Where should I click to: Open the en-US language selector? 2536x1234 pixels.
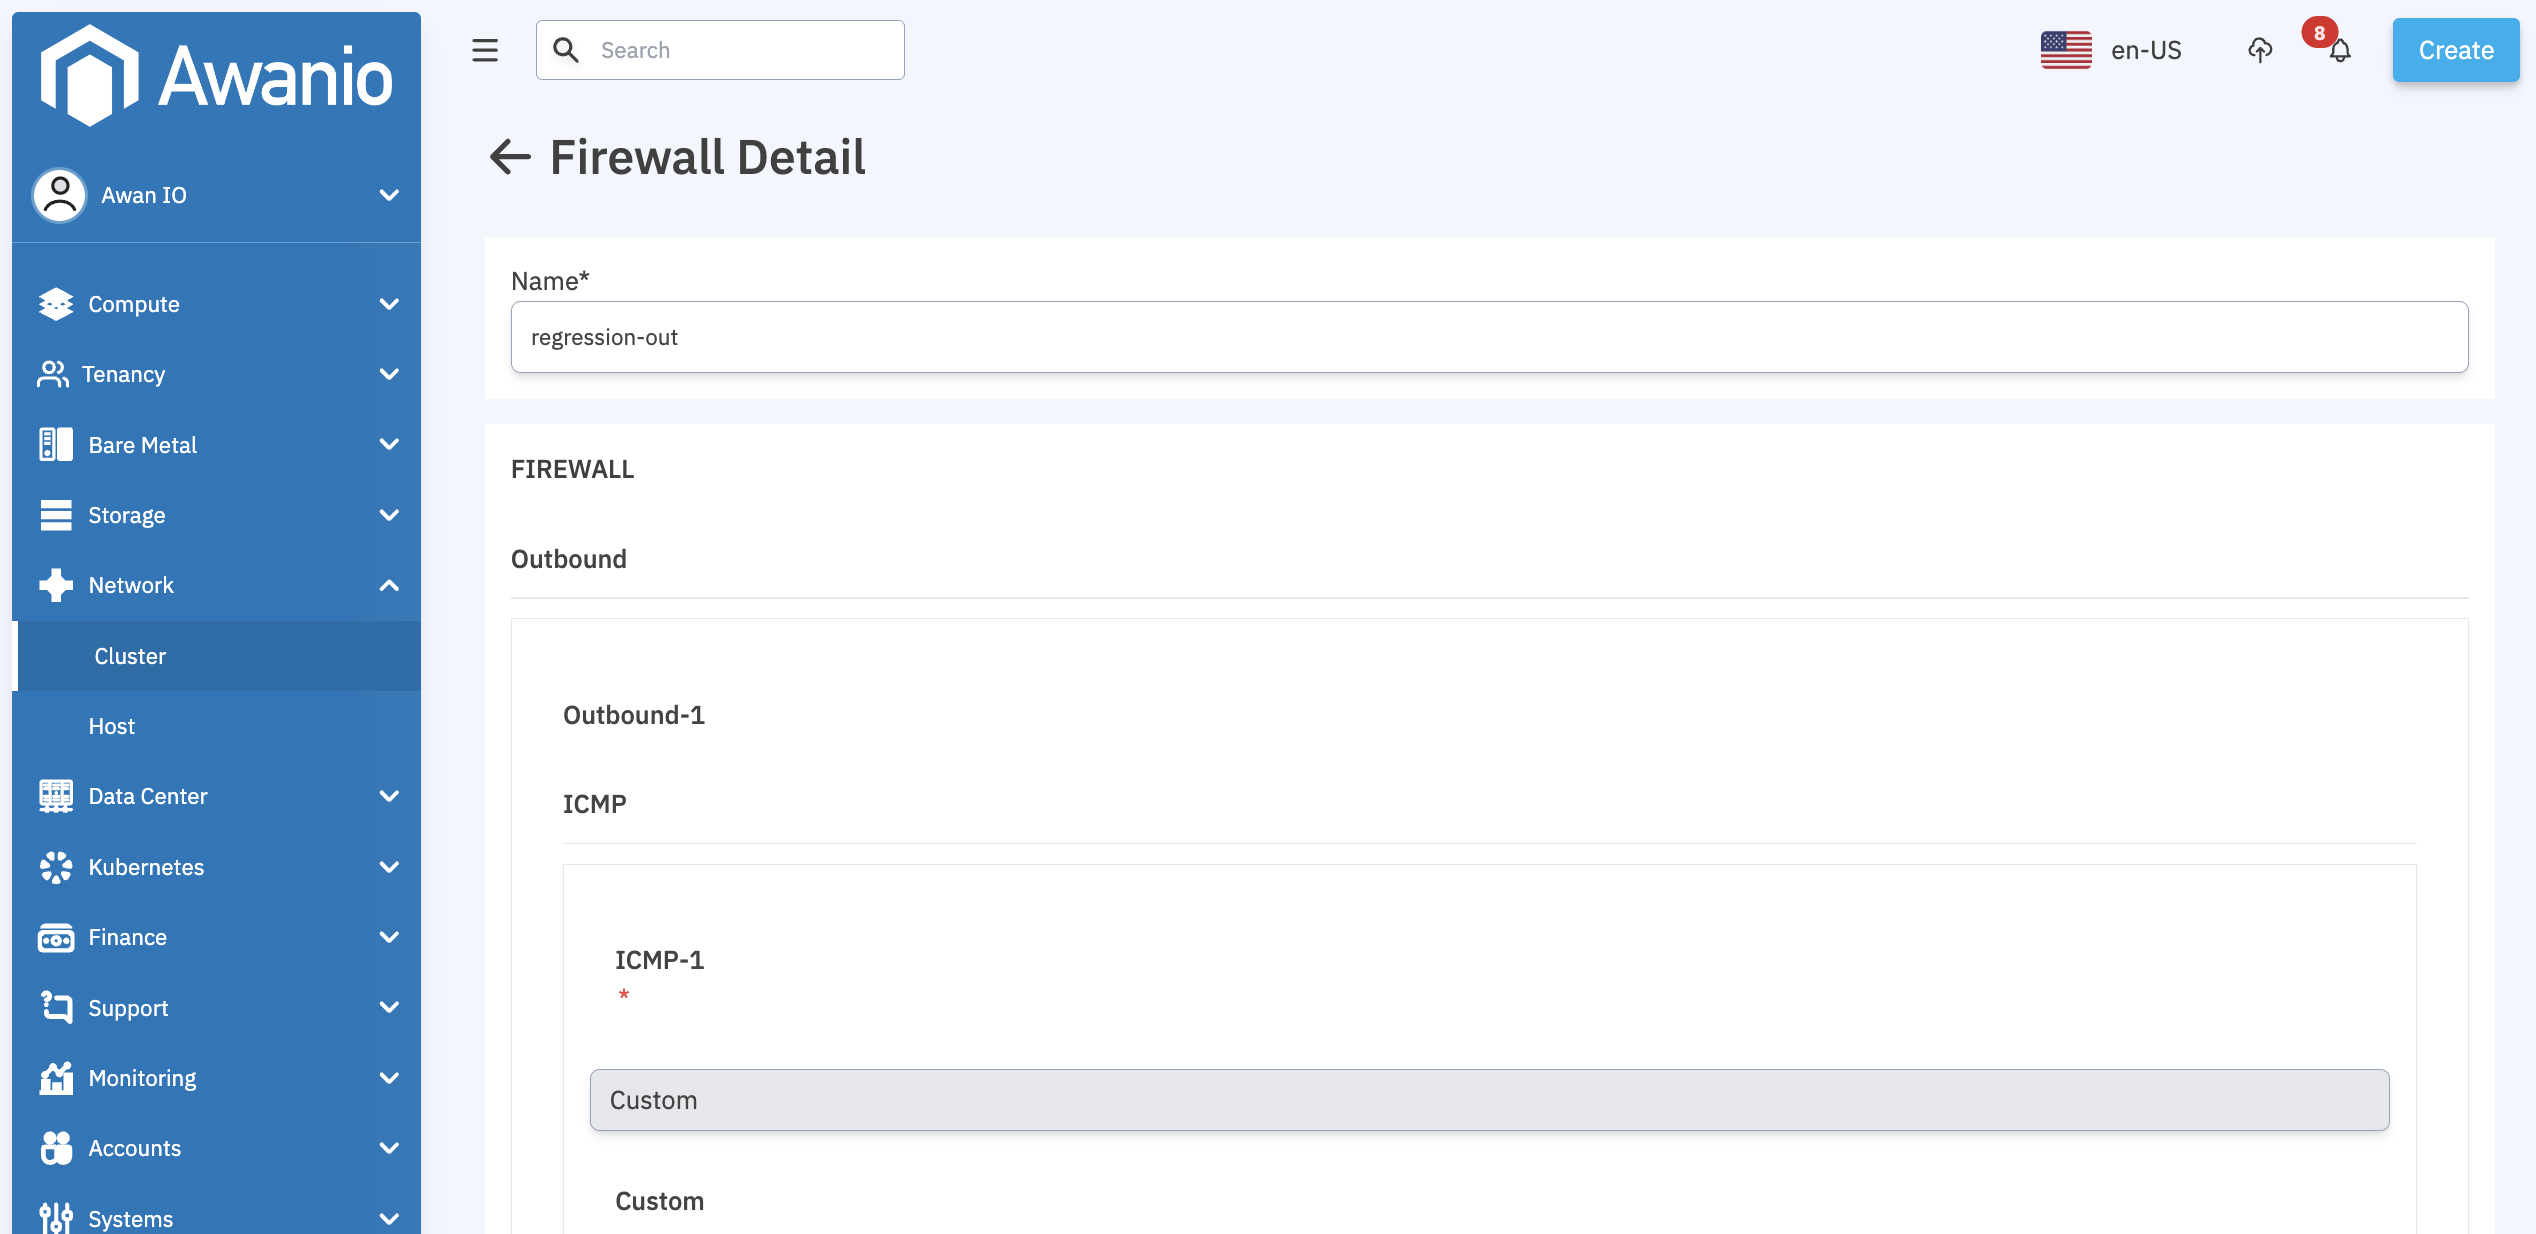coord(2146,50)
